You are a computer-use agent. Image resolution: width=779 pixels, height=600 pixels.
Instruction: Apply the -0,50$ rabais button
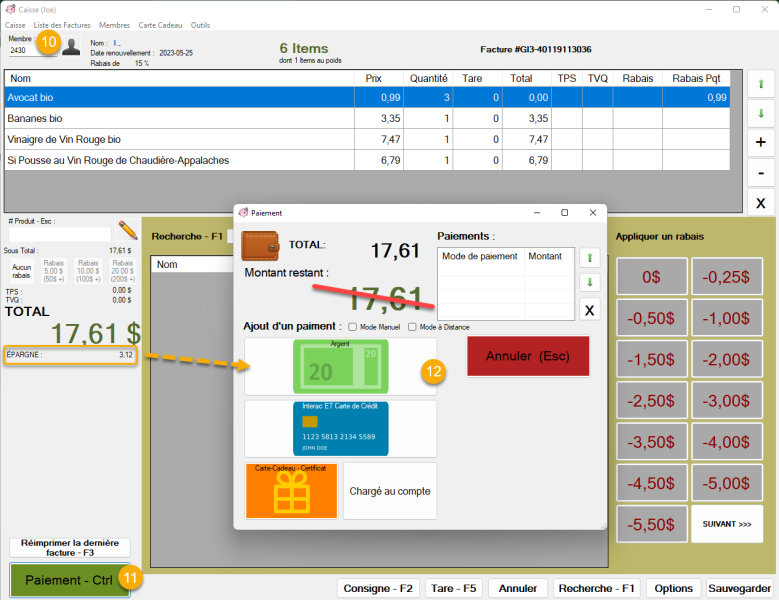(x=652, y=318)
